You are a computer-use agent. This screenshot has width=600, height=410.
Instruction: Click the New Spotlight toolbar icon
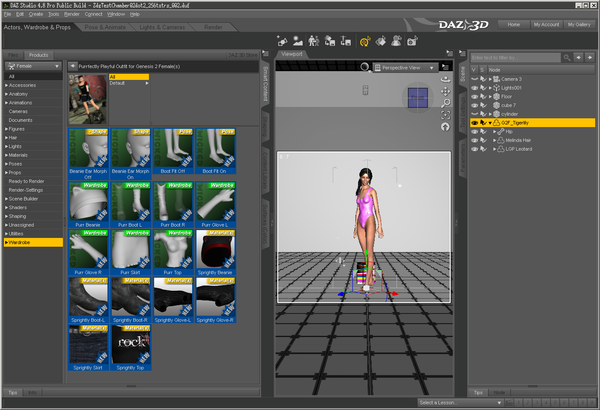[x=282, y=41]
